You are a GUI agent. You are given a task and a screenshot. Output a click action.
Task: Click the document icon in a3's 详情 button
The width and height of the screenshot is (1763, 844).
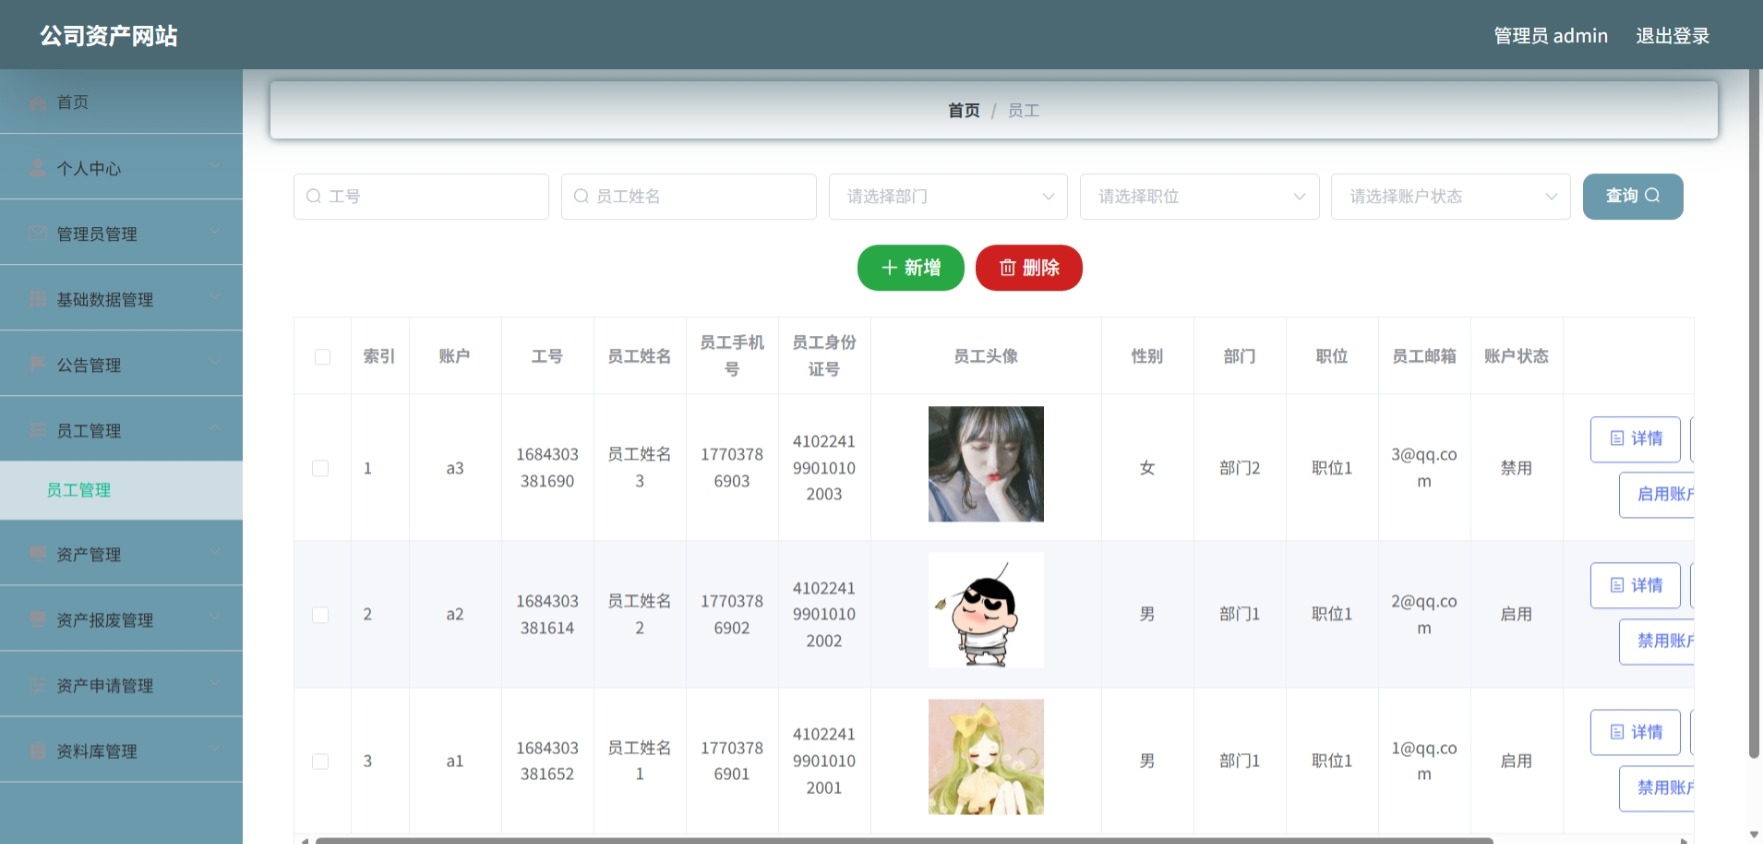[x=1617, y=438]
